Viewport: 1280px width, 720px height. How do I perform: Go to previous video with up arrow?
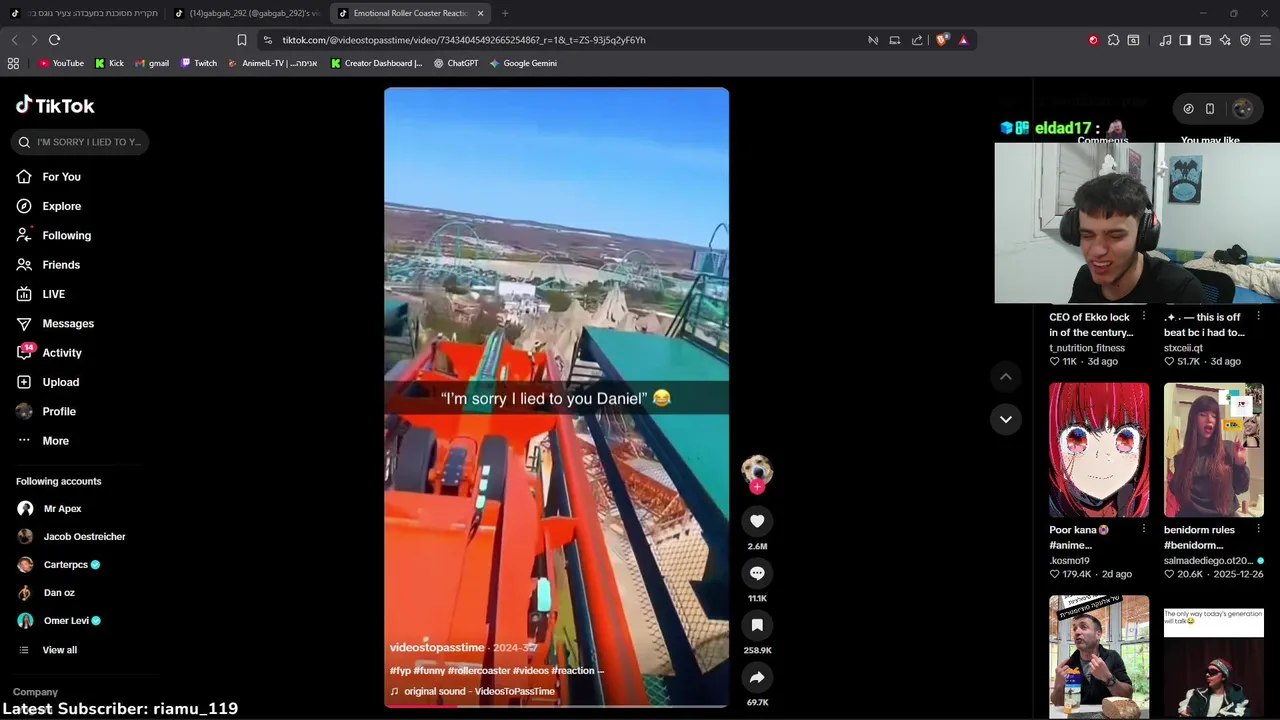pyautogui.click(x=1006, y=376)
